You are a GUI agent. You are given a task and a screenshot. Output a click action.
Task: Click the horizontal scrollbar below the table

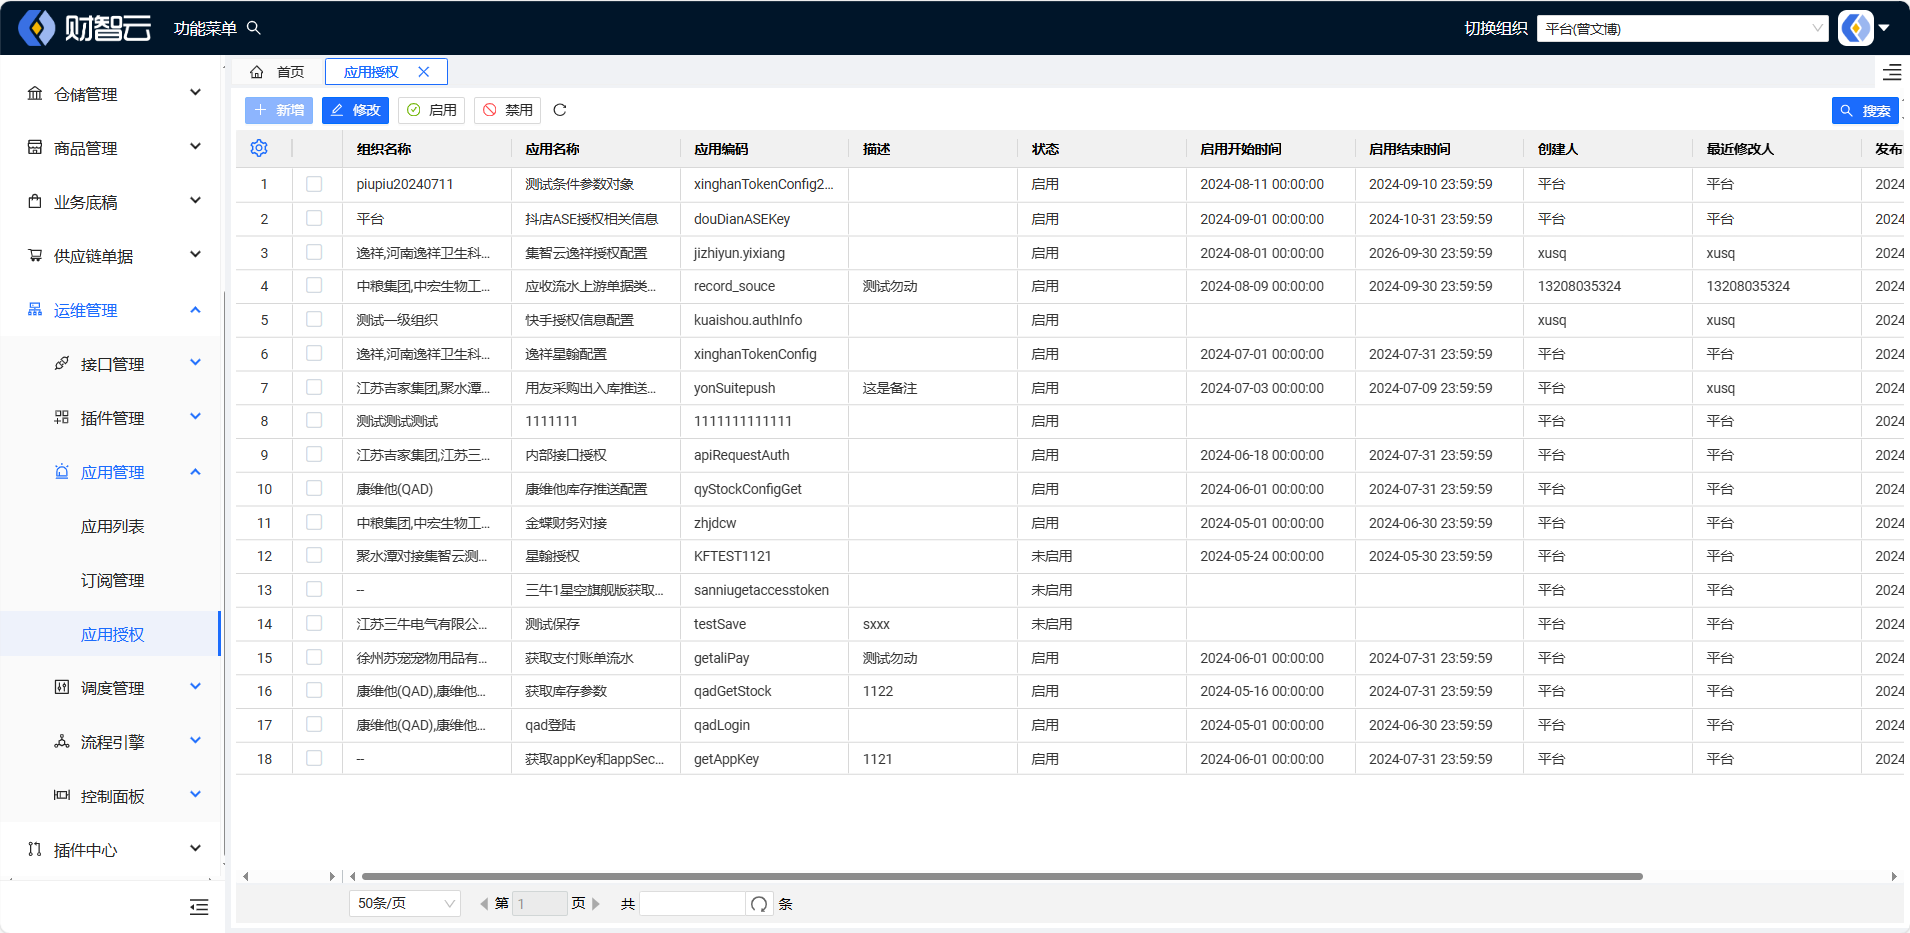coord(1000,876)
